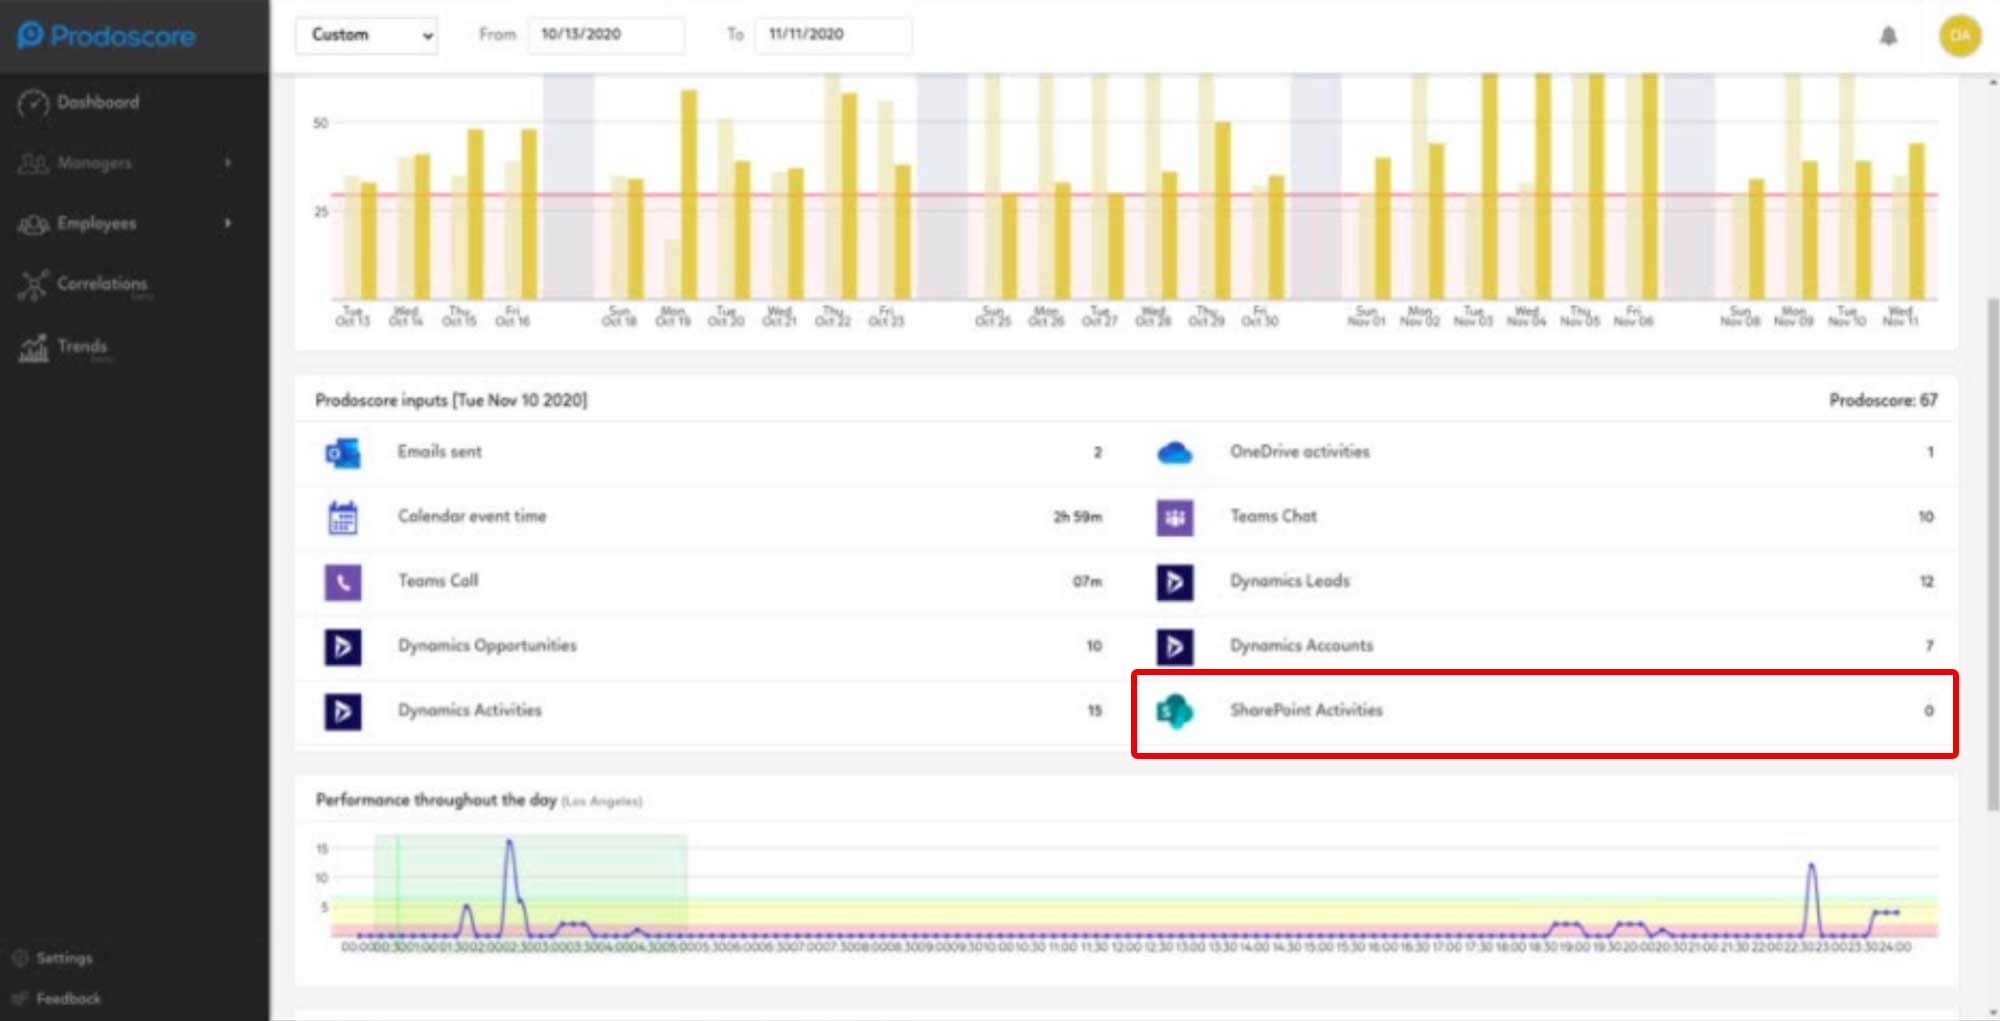
Task: Open the Dashboard menu item
Action: 98,102
